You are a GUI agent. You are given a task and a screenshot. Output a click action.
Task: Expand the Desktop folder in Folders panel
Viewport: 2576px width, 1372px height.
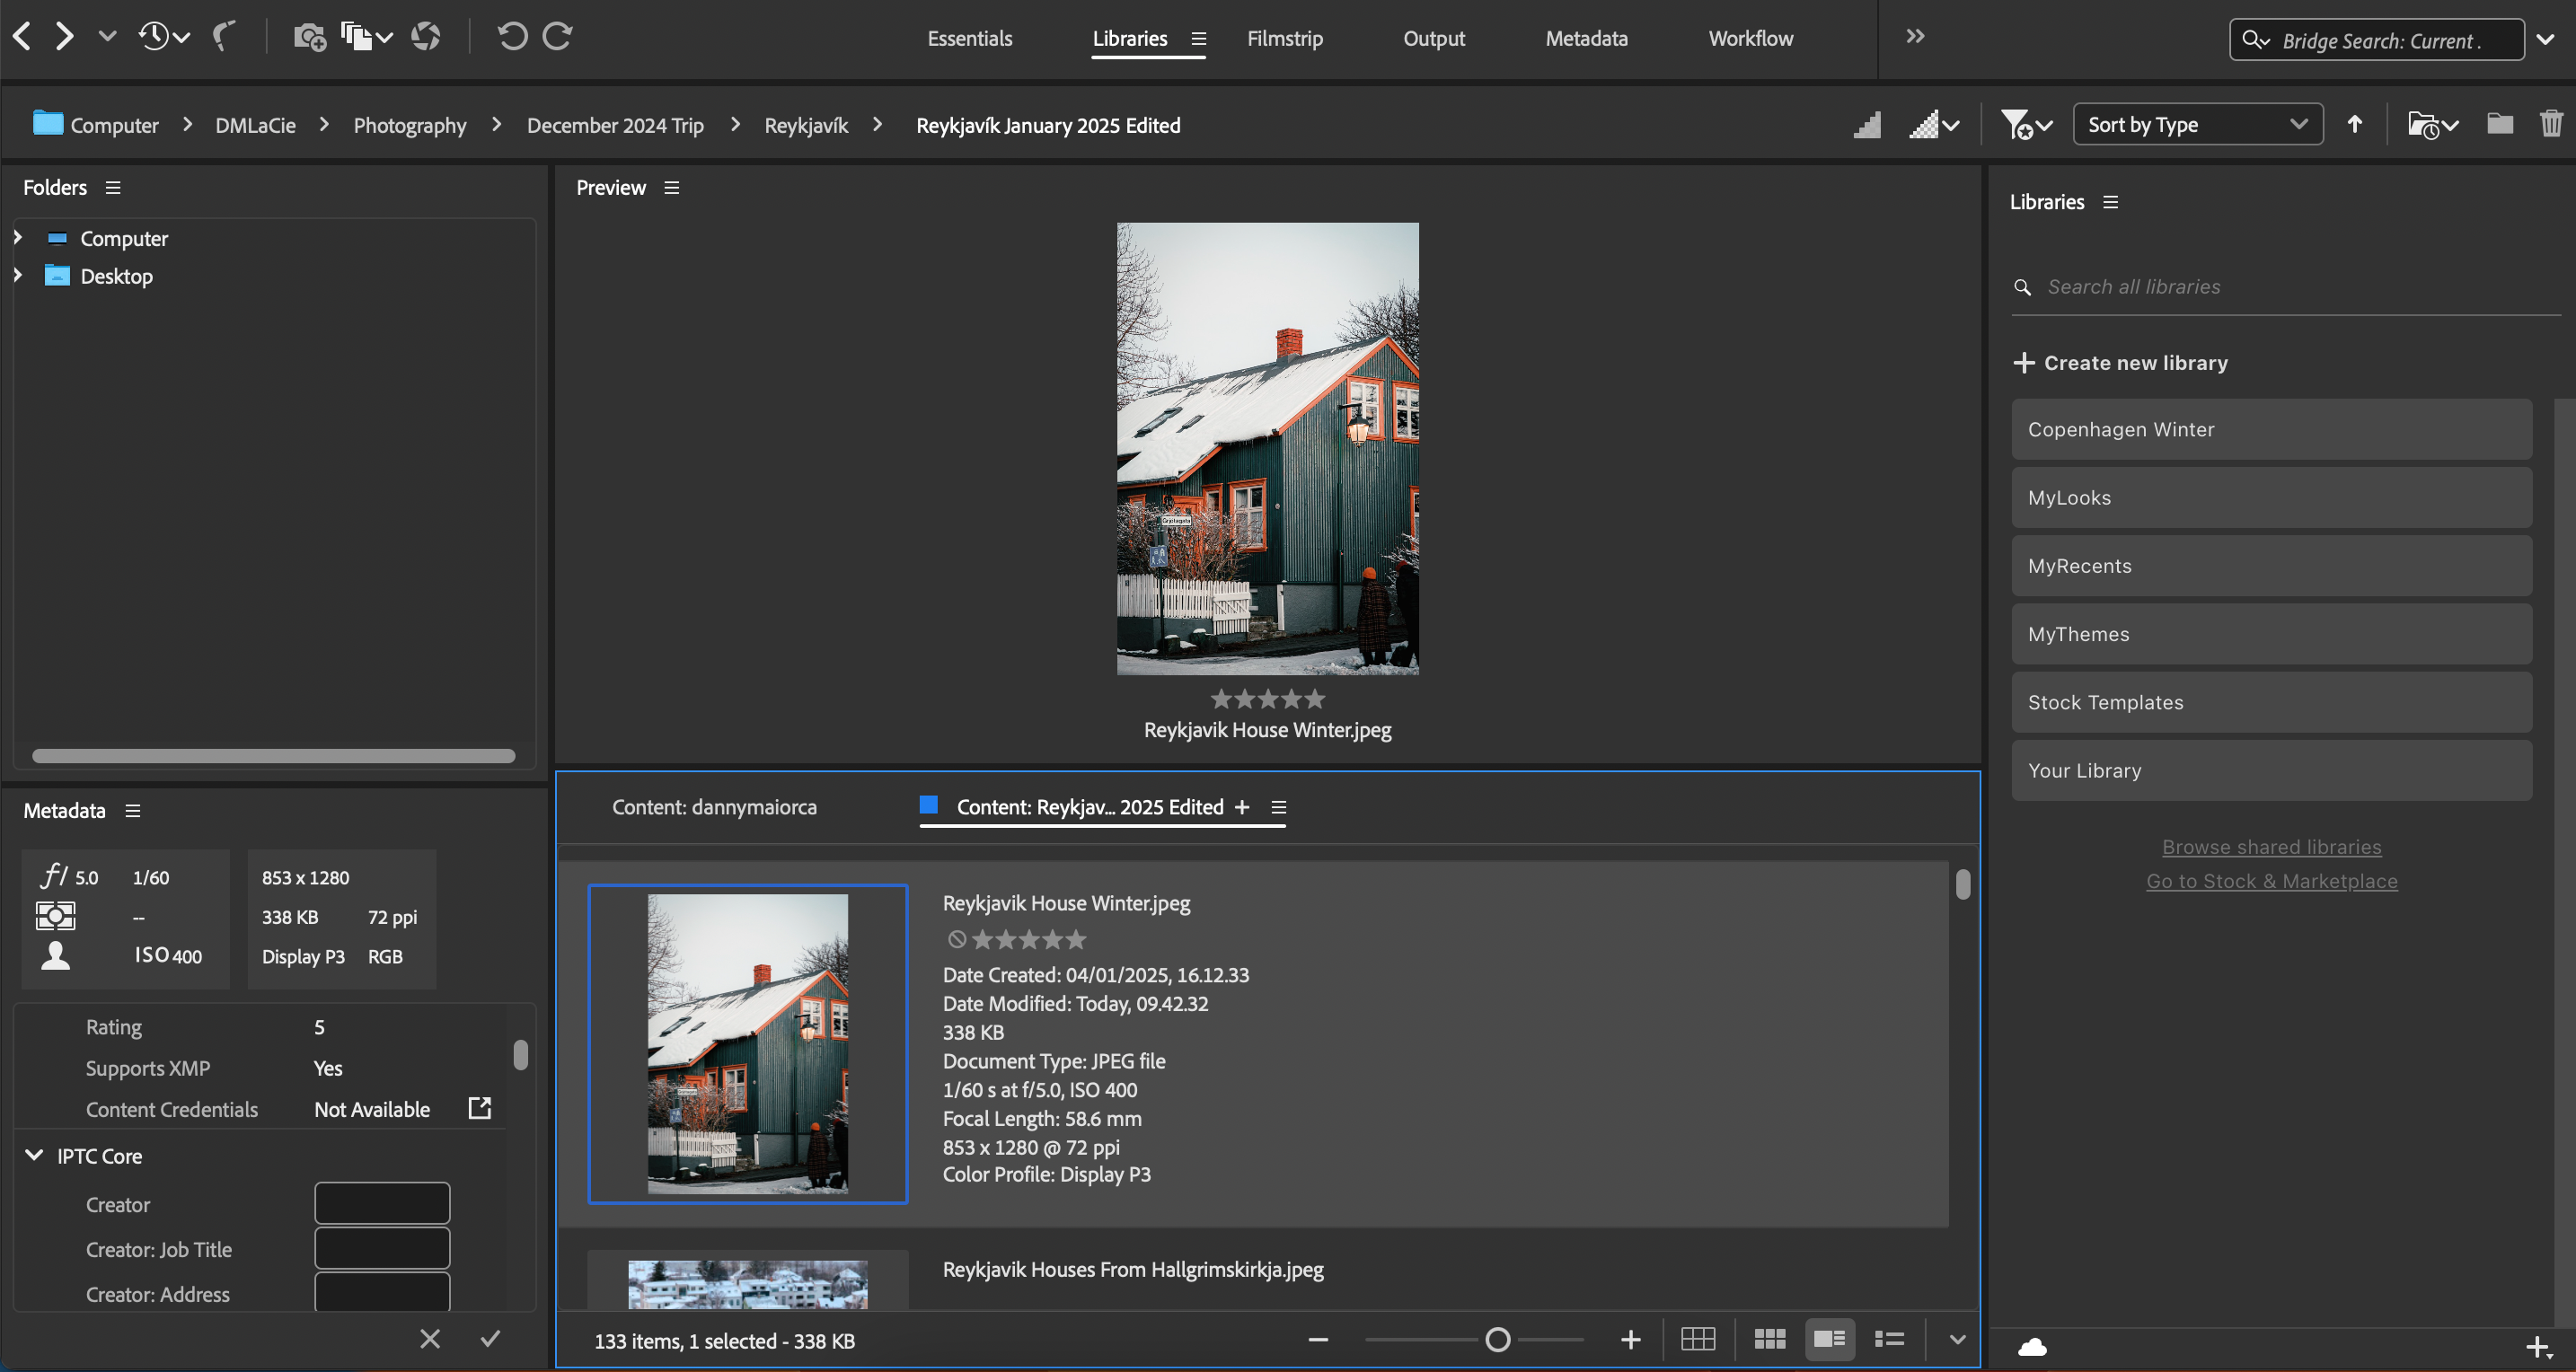[18, 276]
